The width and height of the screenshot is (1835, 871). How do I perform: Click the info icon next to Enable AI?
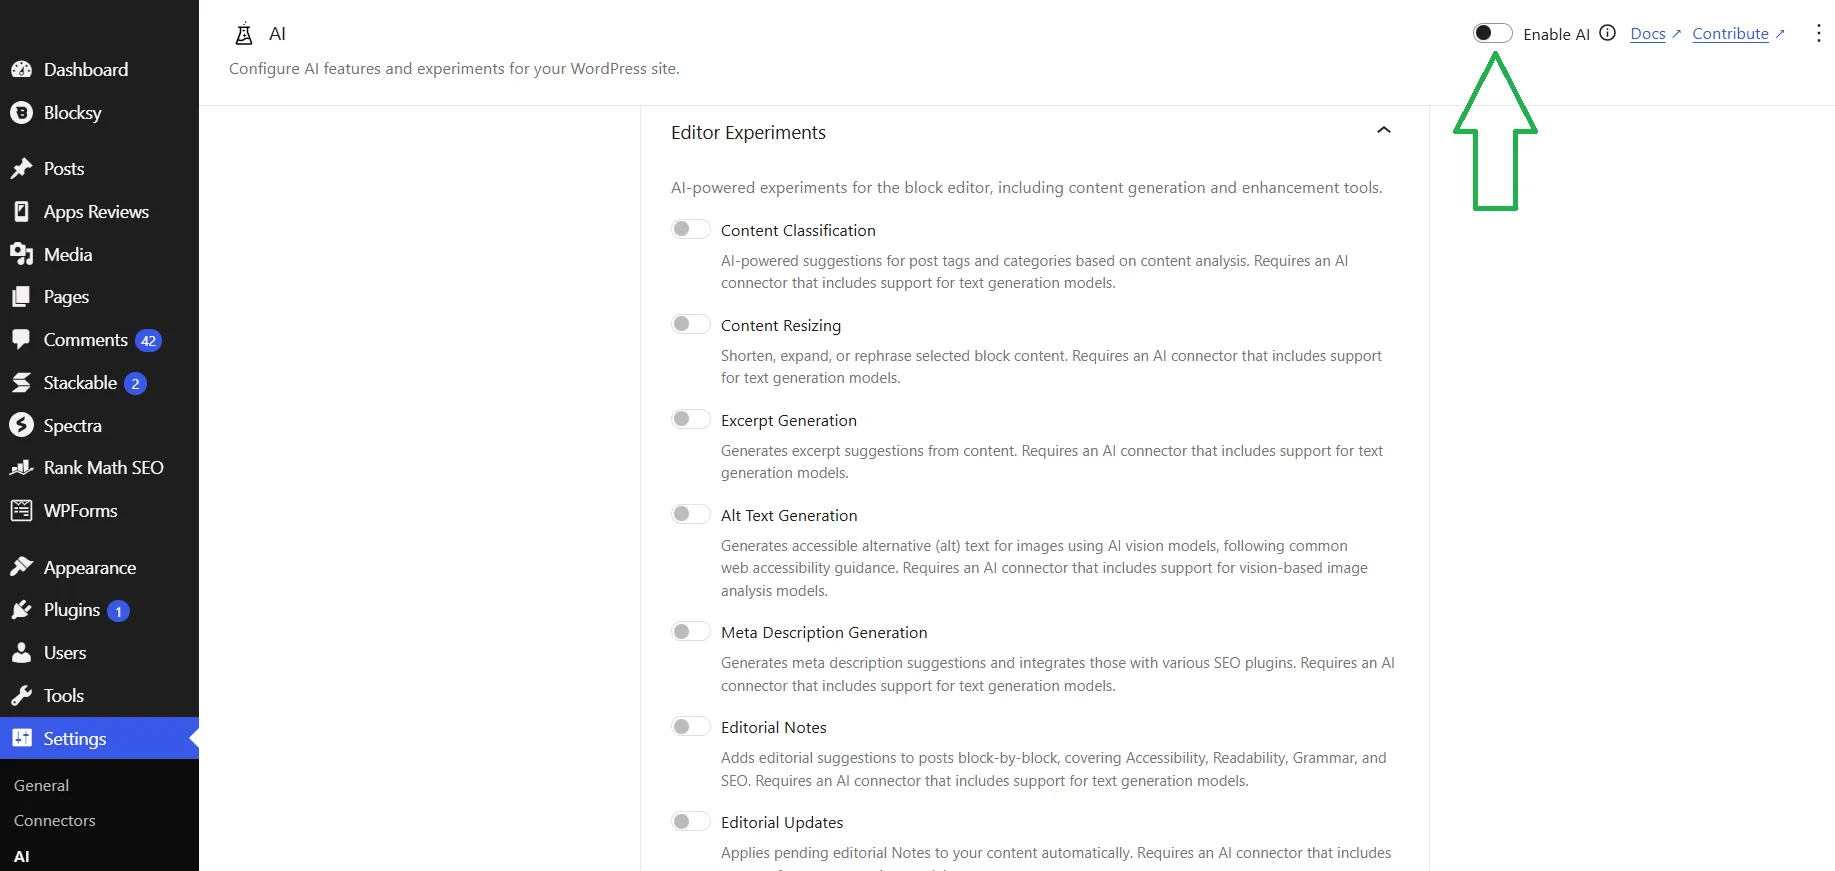[x=1607, y=33]
